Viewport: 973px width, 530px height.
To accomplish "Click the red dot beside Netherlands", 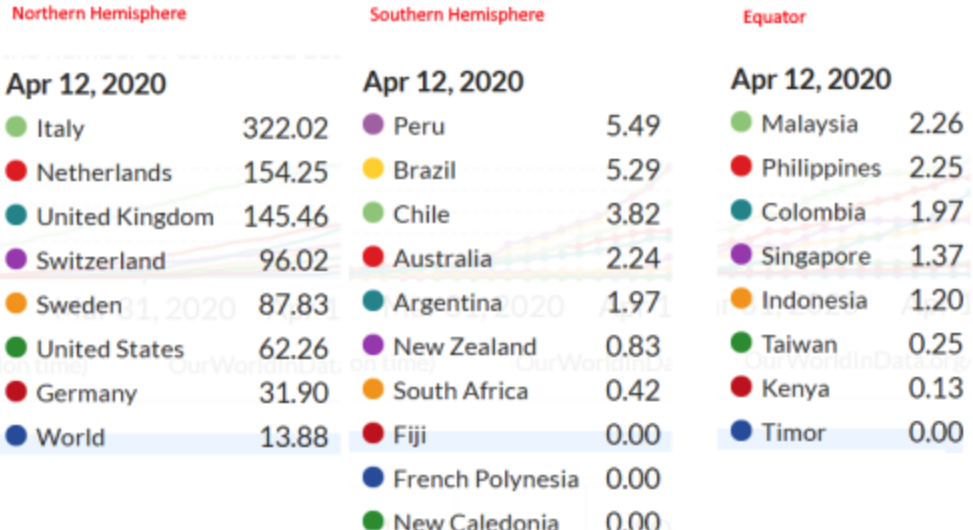I will click(x=16, y=172).
